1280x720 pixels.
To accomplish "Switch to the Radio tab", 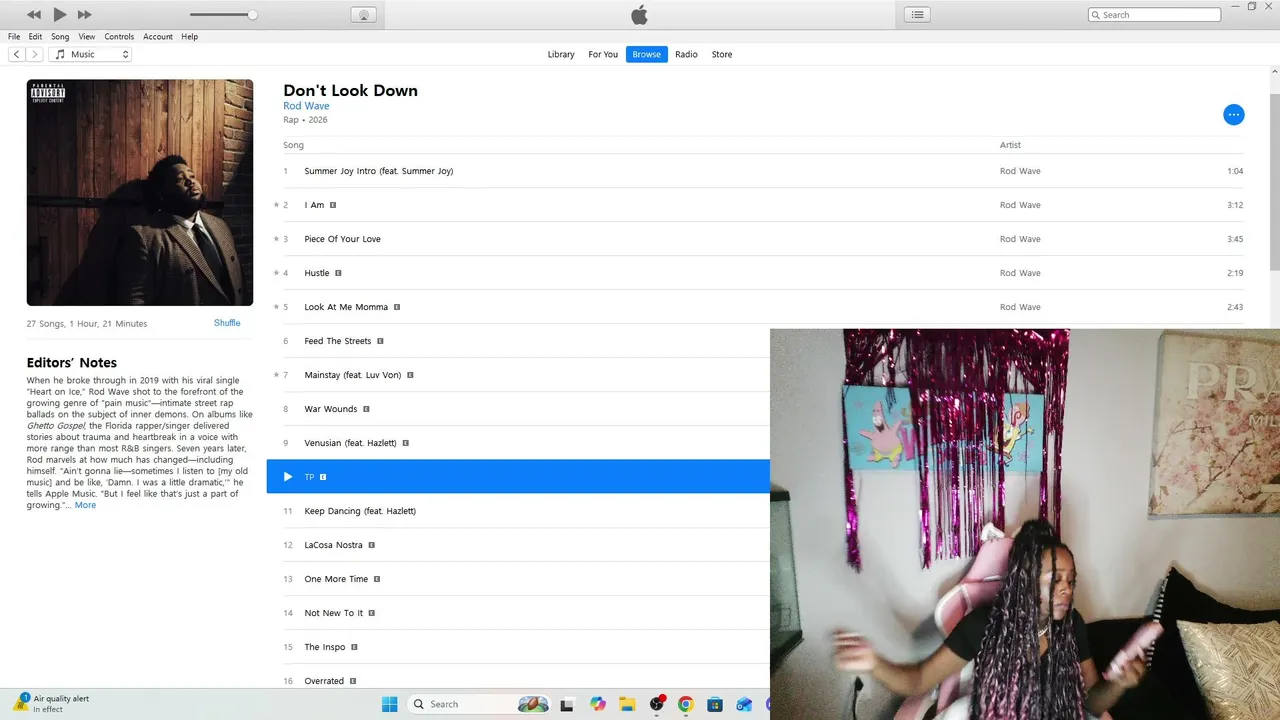I will (x=686, y=54).
